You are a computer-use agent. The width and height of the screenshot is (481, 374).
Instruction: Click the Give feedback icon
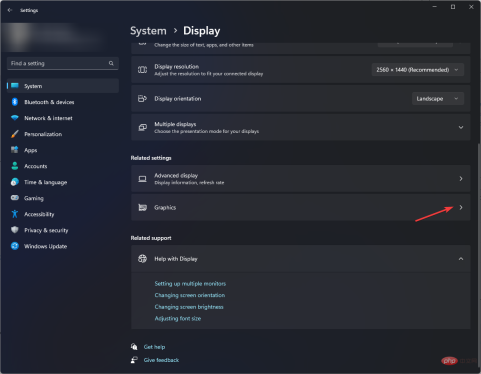[134, 360]
